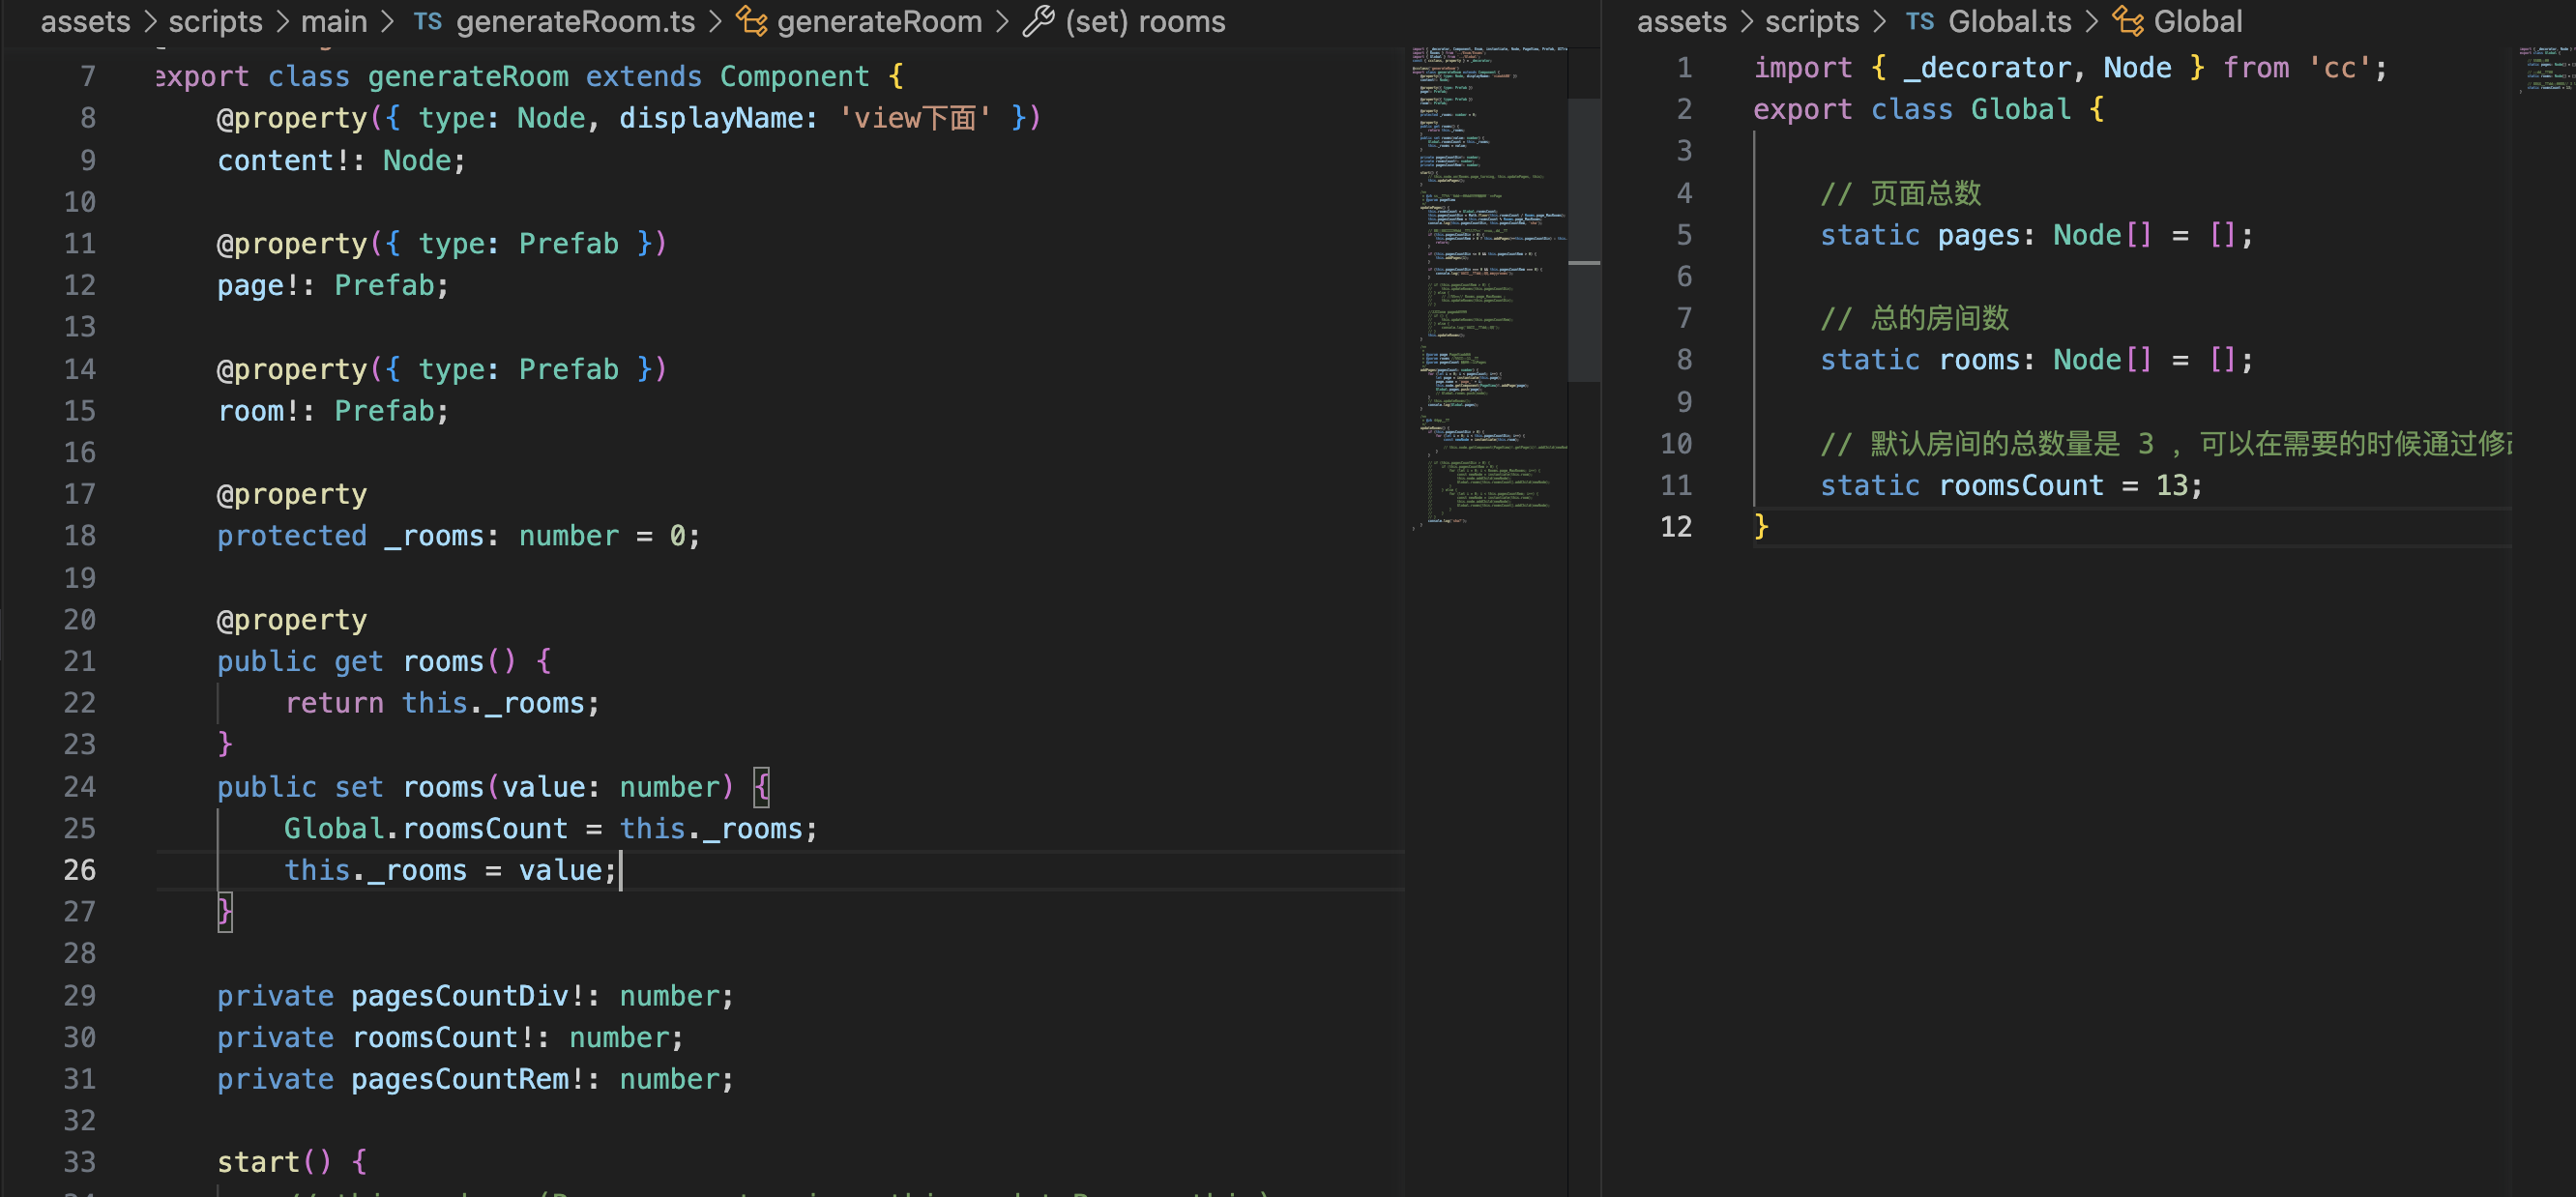Image resolution: width=2576 pixels, height=1197 pixels.
Task: Open the assets breadcrumb in left editor
Action: point(85,21)
